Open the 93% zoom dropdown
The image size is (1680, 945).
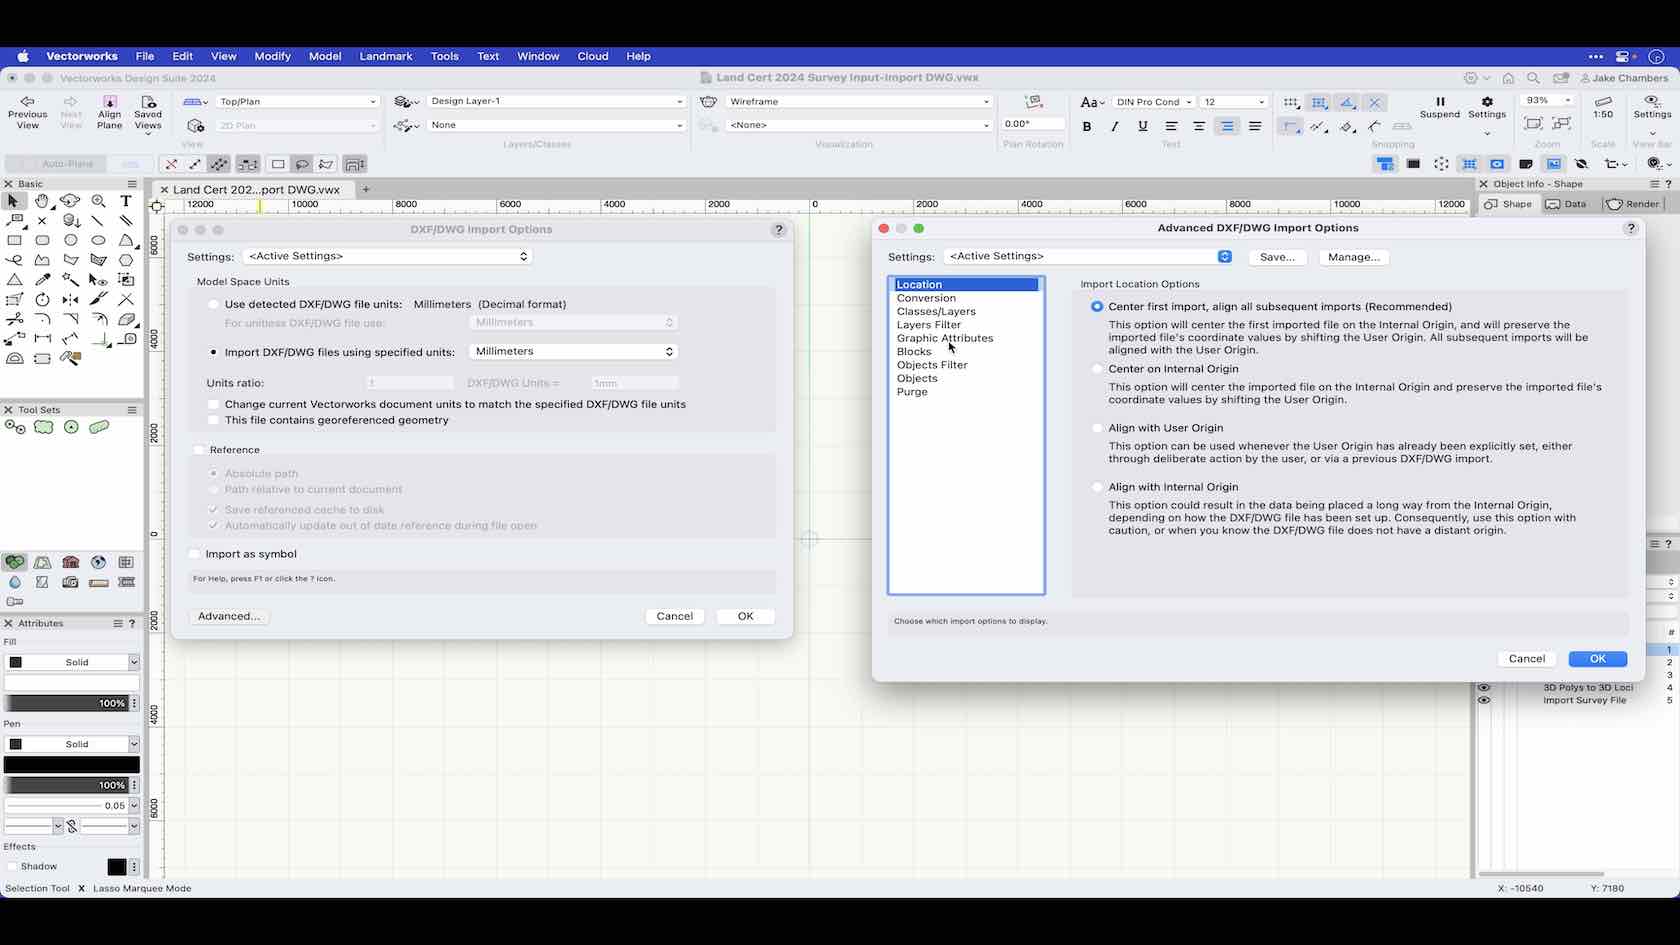click(x=1546, y=101)
